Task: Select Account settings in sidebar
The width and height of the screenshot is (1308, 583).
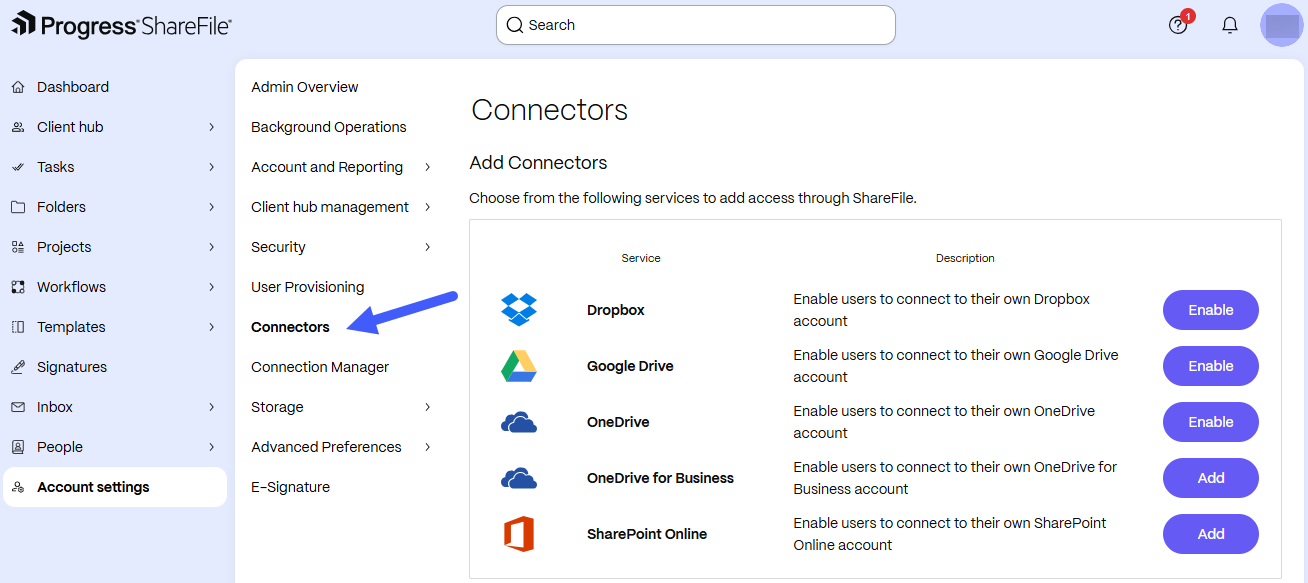Action: point(115,487)
